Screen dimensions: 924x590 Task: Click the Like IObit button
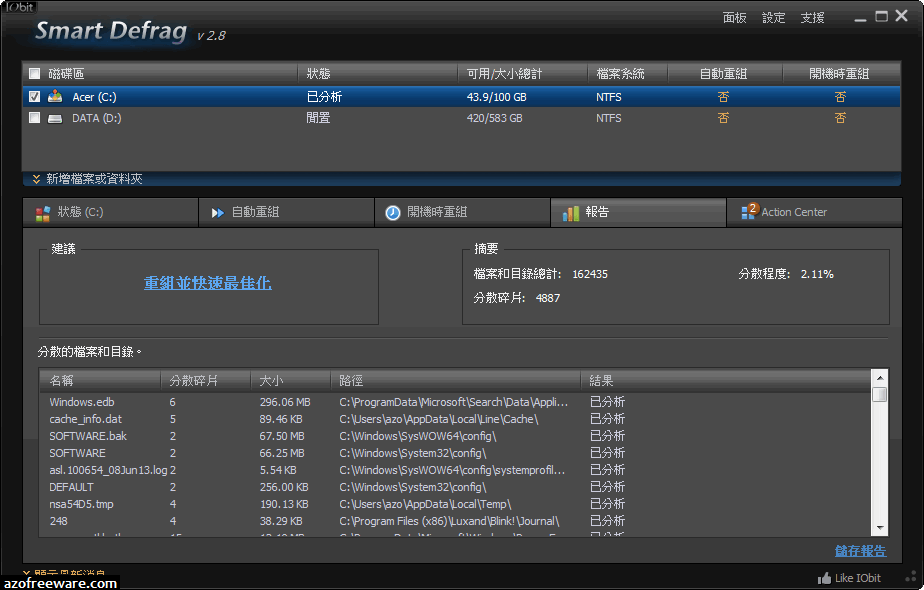(849, 578)
